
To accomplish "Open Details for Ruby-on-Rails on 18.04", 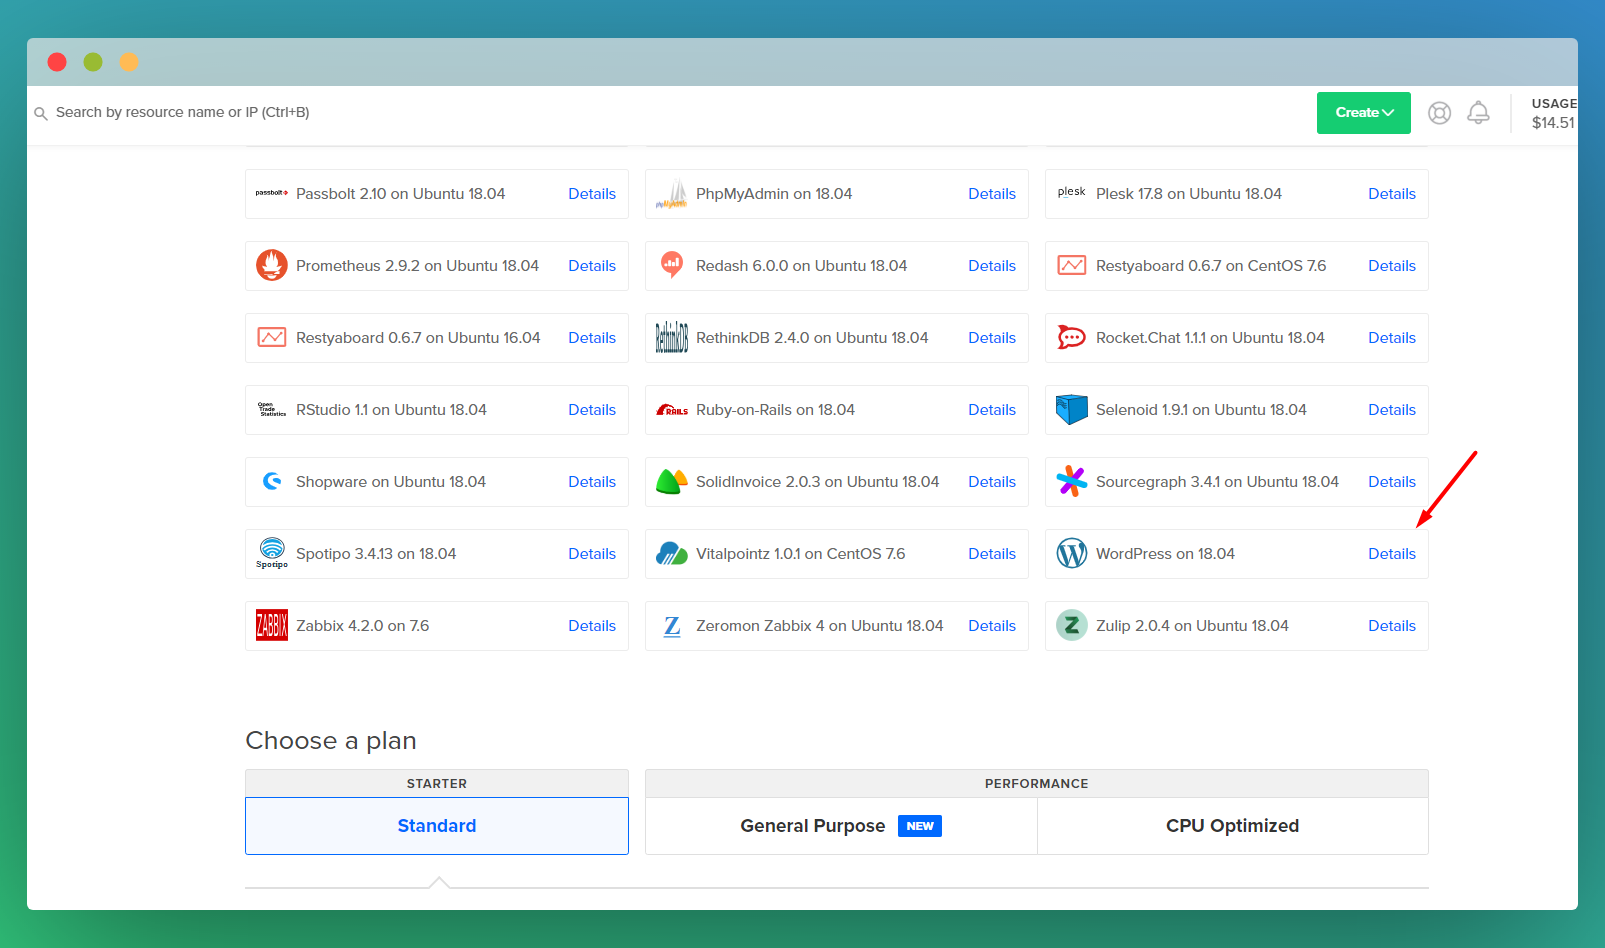I will pyautogui.click(x=992, y=410).
